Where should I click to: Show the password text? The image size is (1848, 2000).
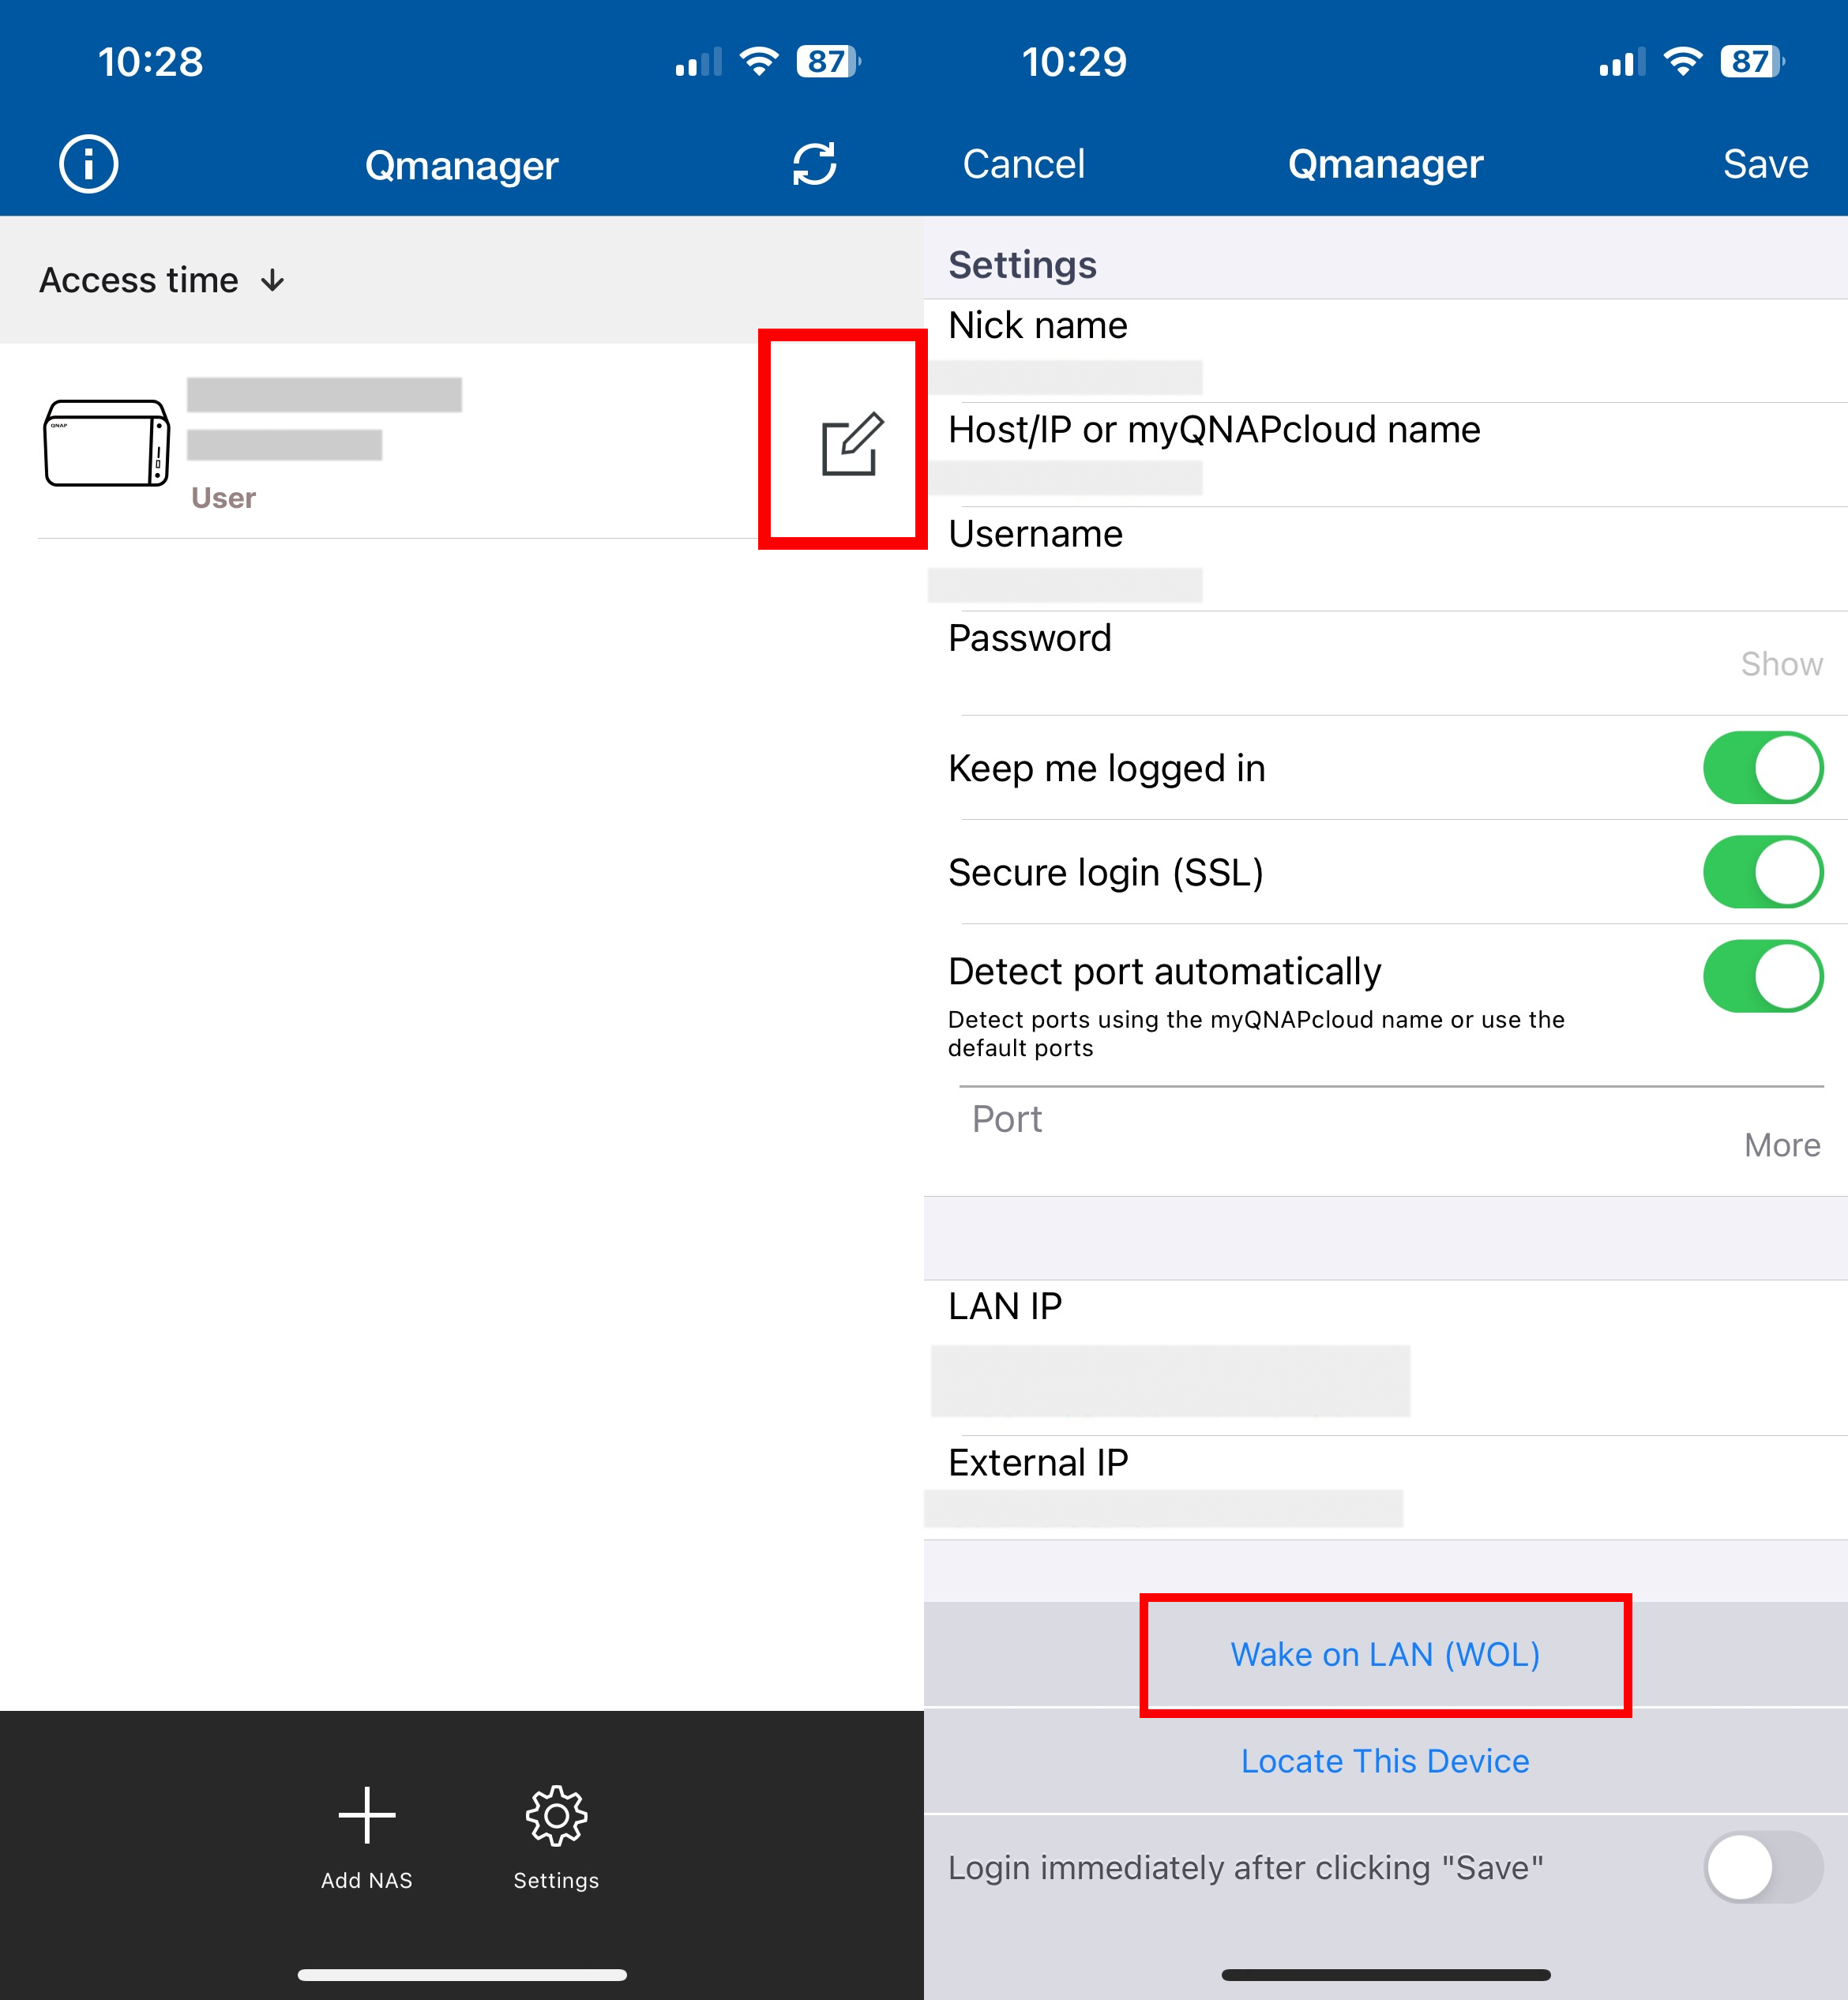click(1781, 664)
